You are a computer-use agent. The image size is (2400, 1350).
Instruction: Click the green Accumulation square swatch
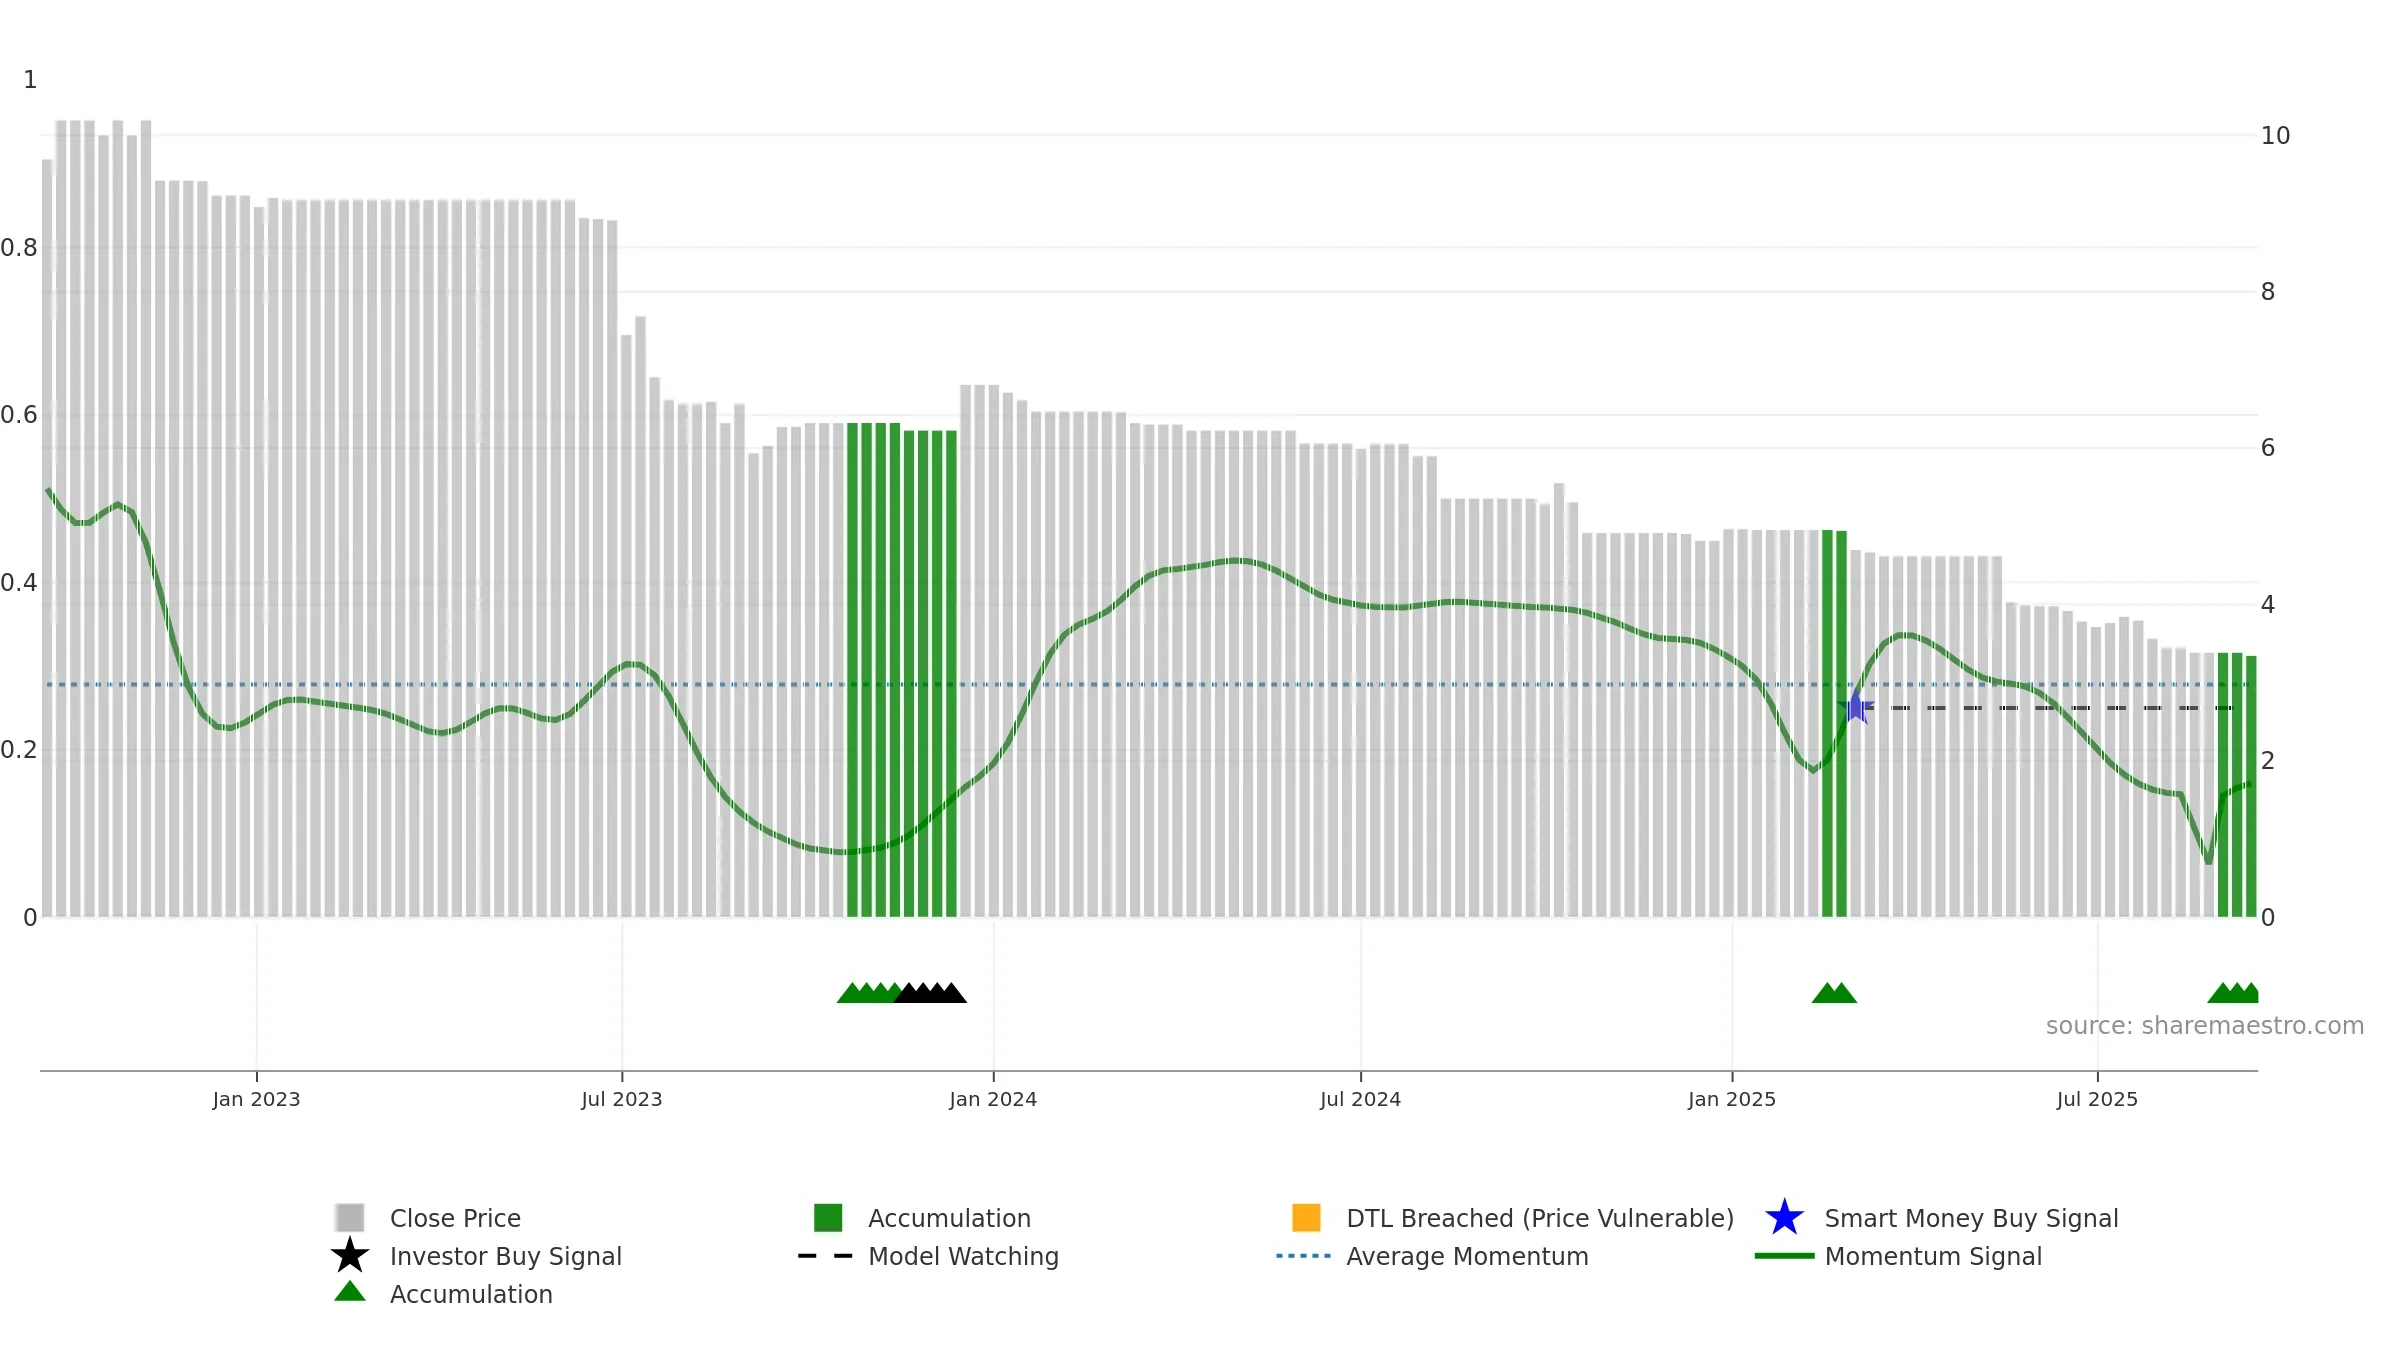[828, 1218]
